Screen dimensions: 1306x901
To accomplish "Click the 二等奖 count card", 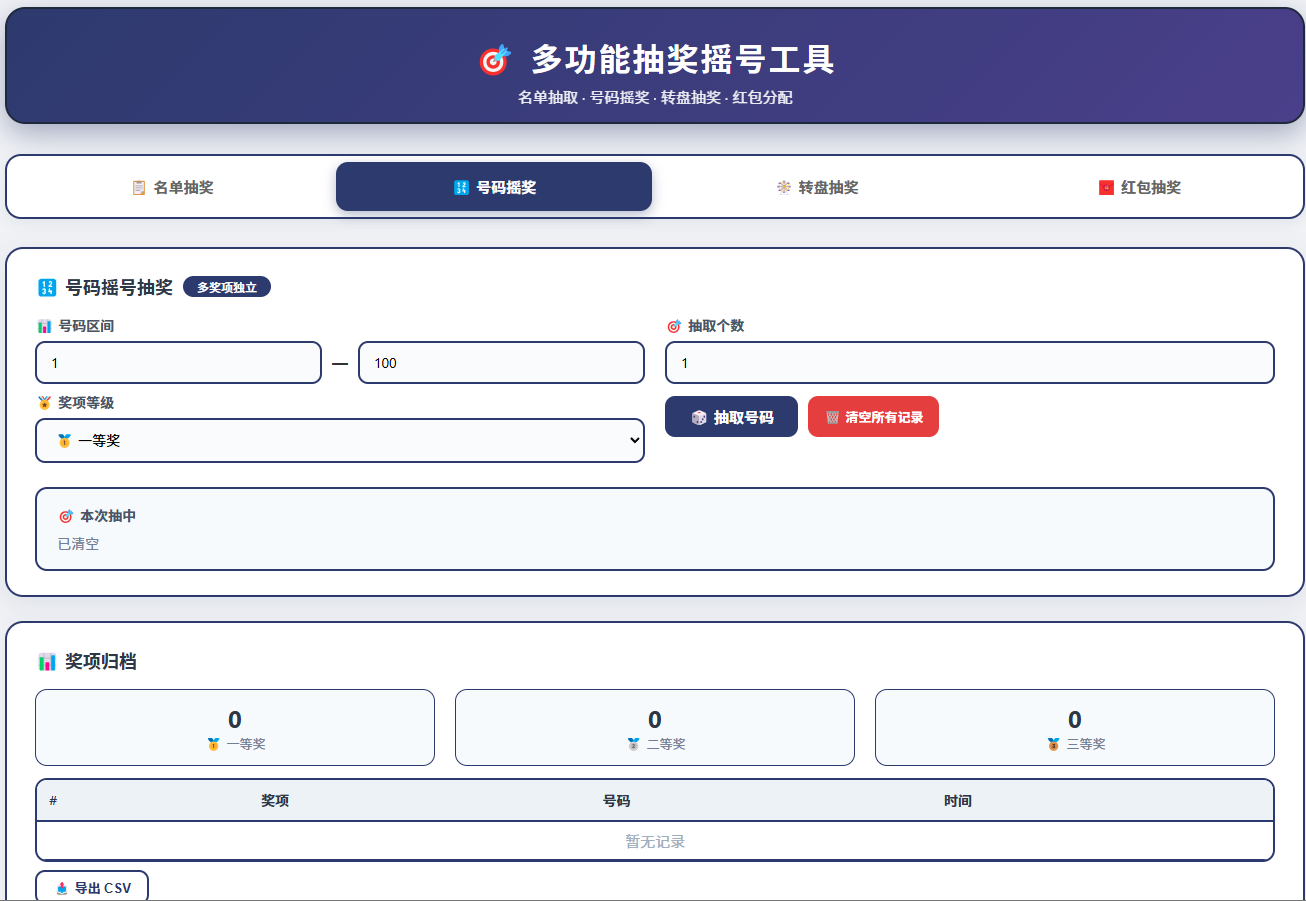I will click(x=655, y=728).
